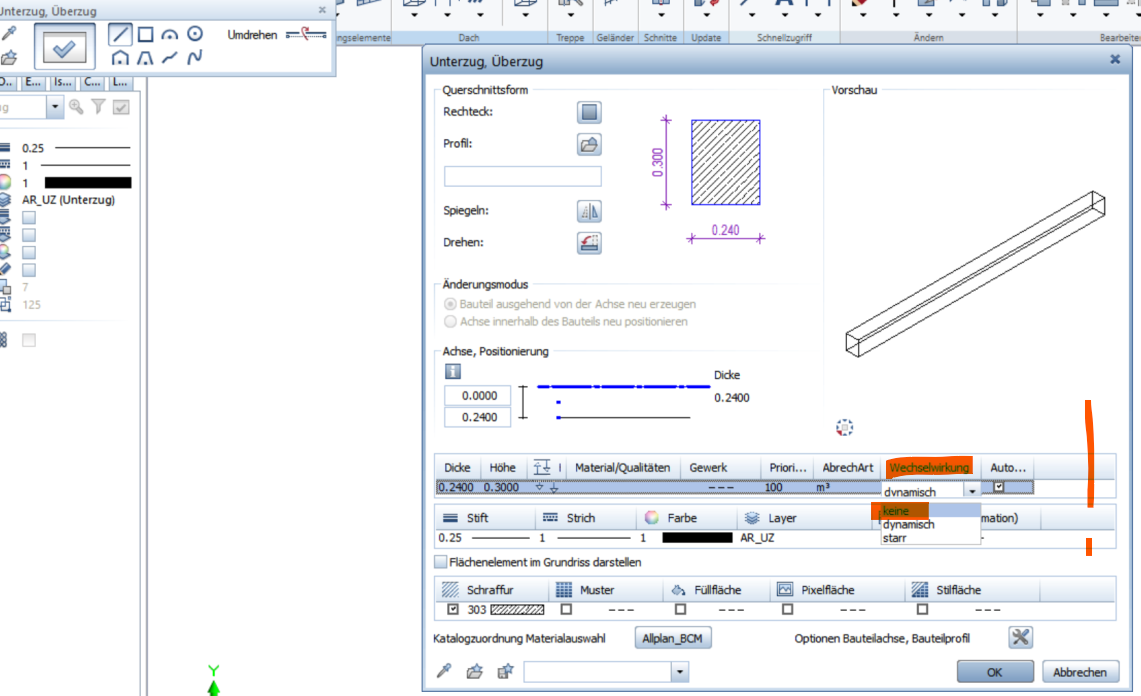Select the straight line drawing tool

coord(119,35)
